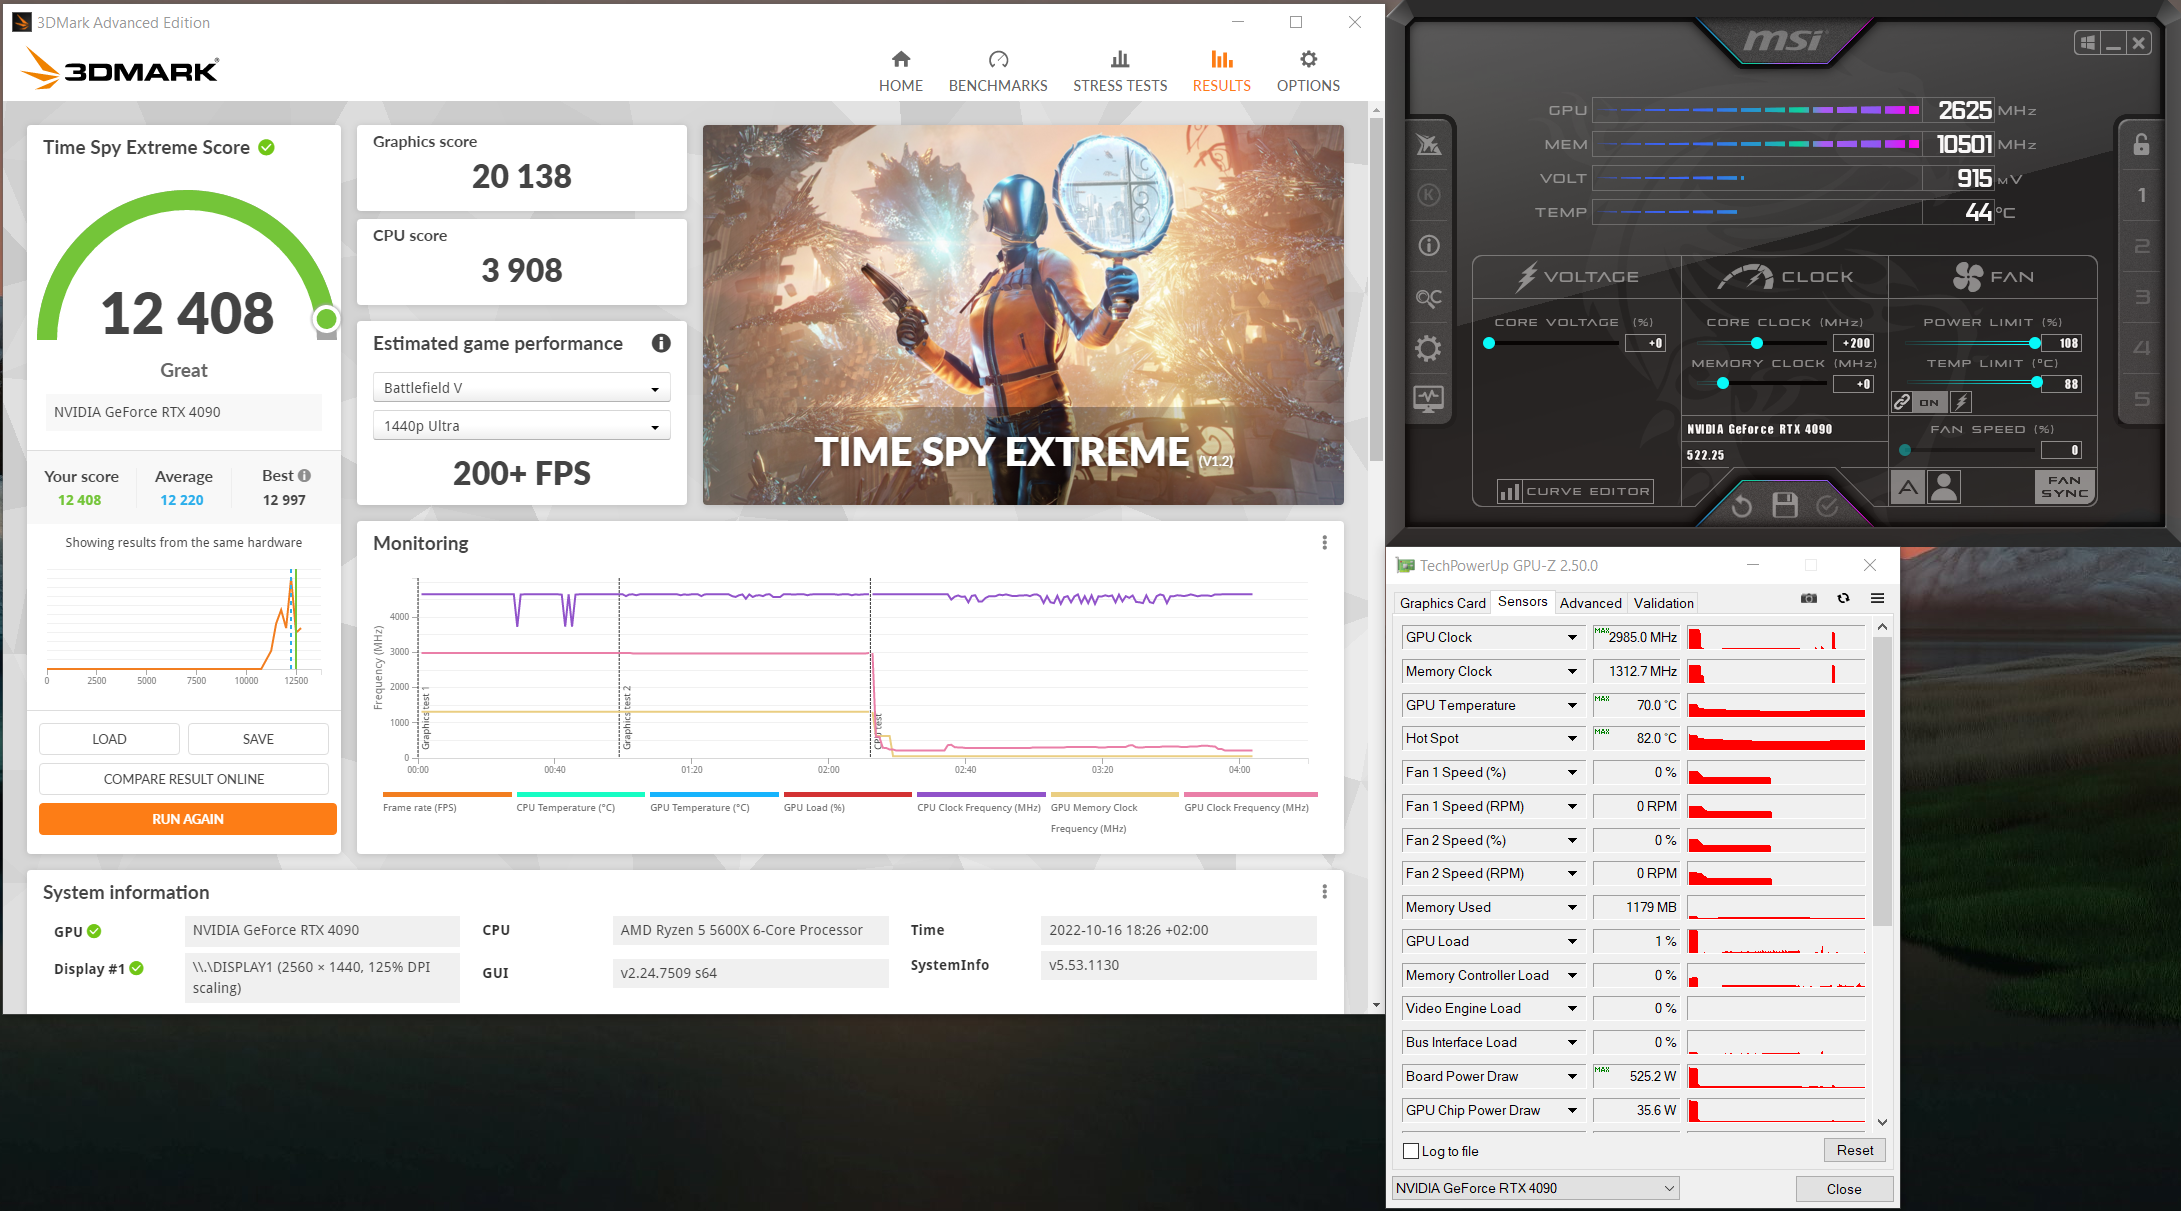Open the GPU-Z Advanced tab

click(1590, 603)
